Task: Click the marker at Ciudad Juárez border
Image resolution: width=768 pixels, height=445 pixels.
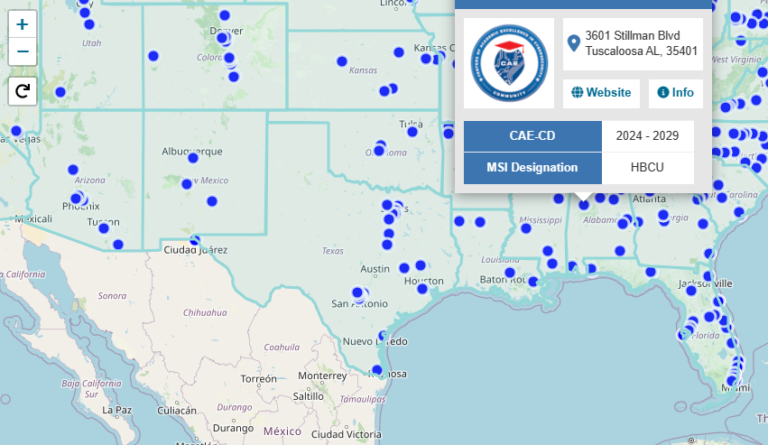Action: click(x=195, y=240)
